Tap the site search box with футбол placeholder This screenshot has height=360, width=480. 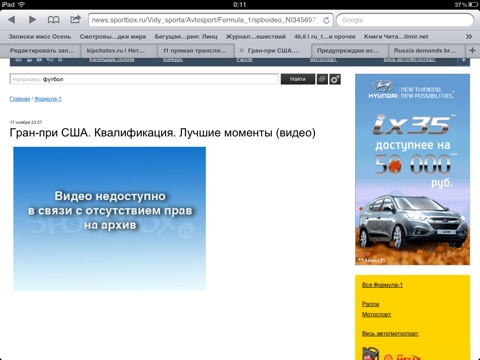(144, 79)
